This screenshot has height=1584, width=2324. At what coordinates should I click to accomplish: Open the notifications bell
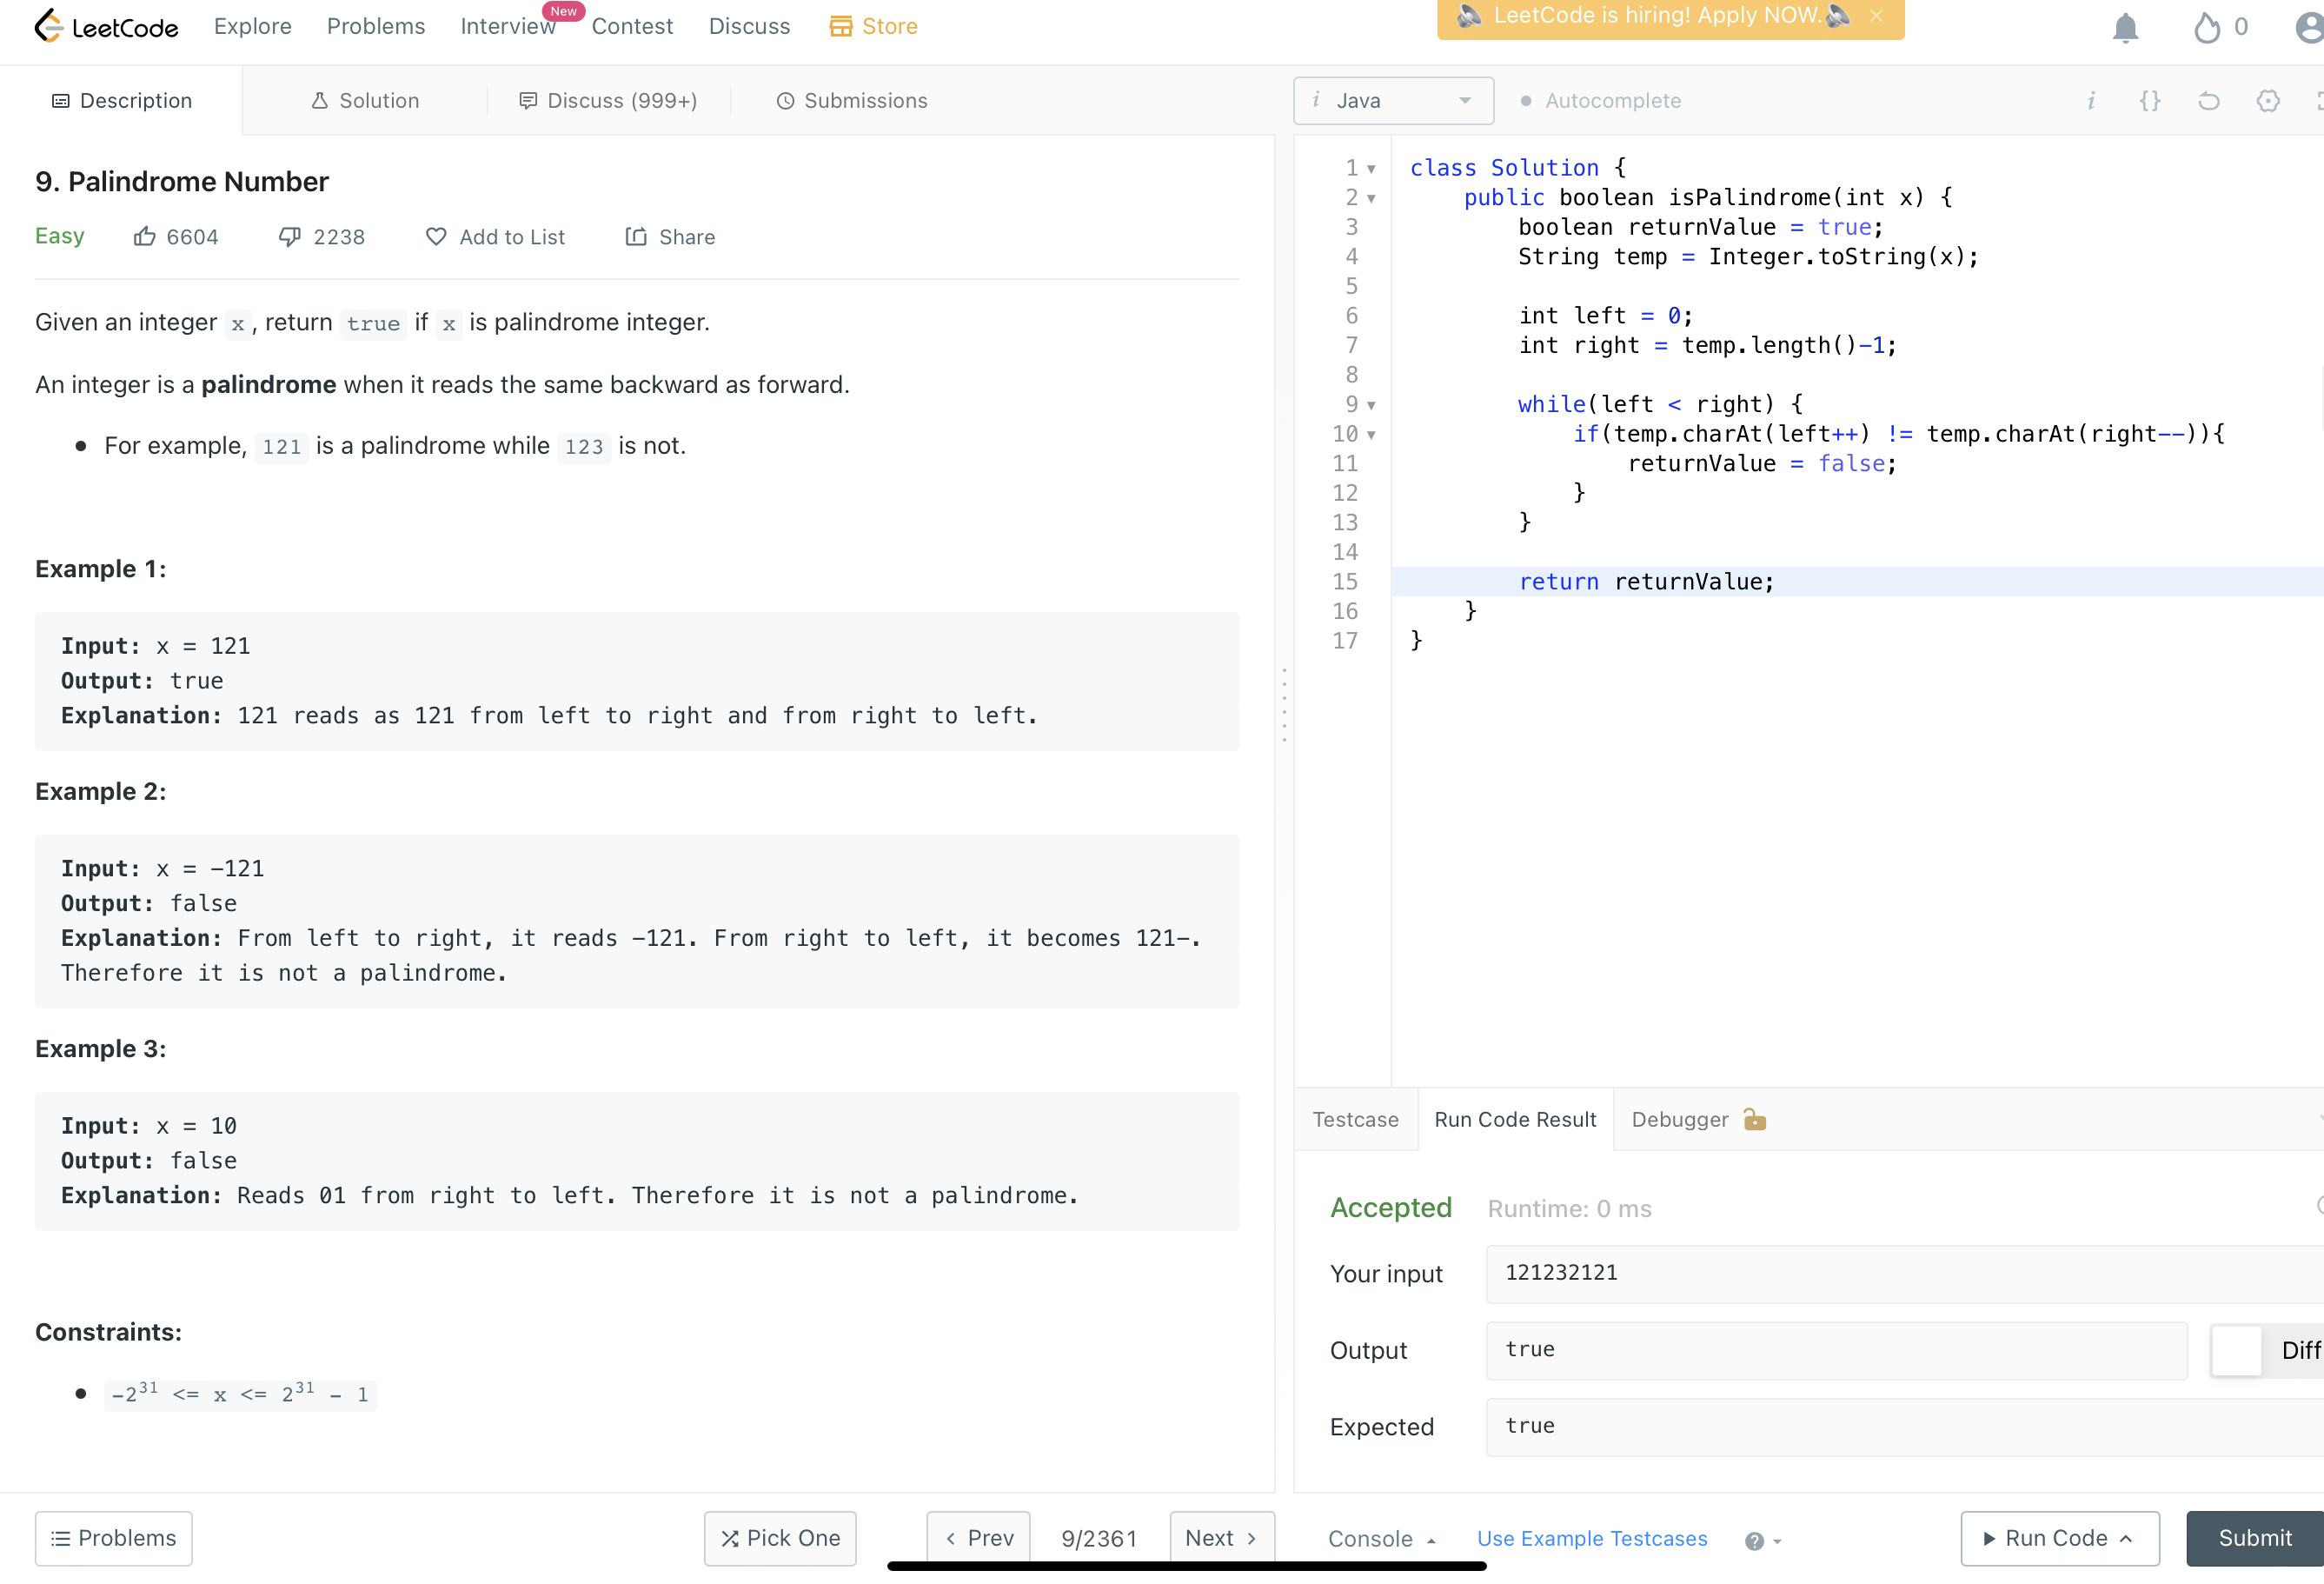click(x=2125, y=27)
